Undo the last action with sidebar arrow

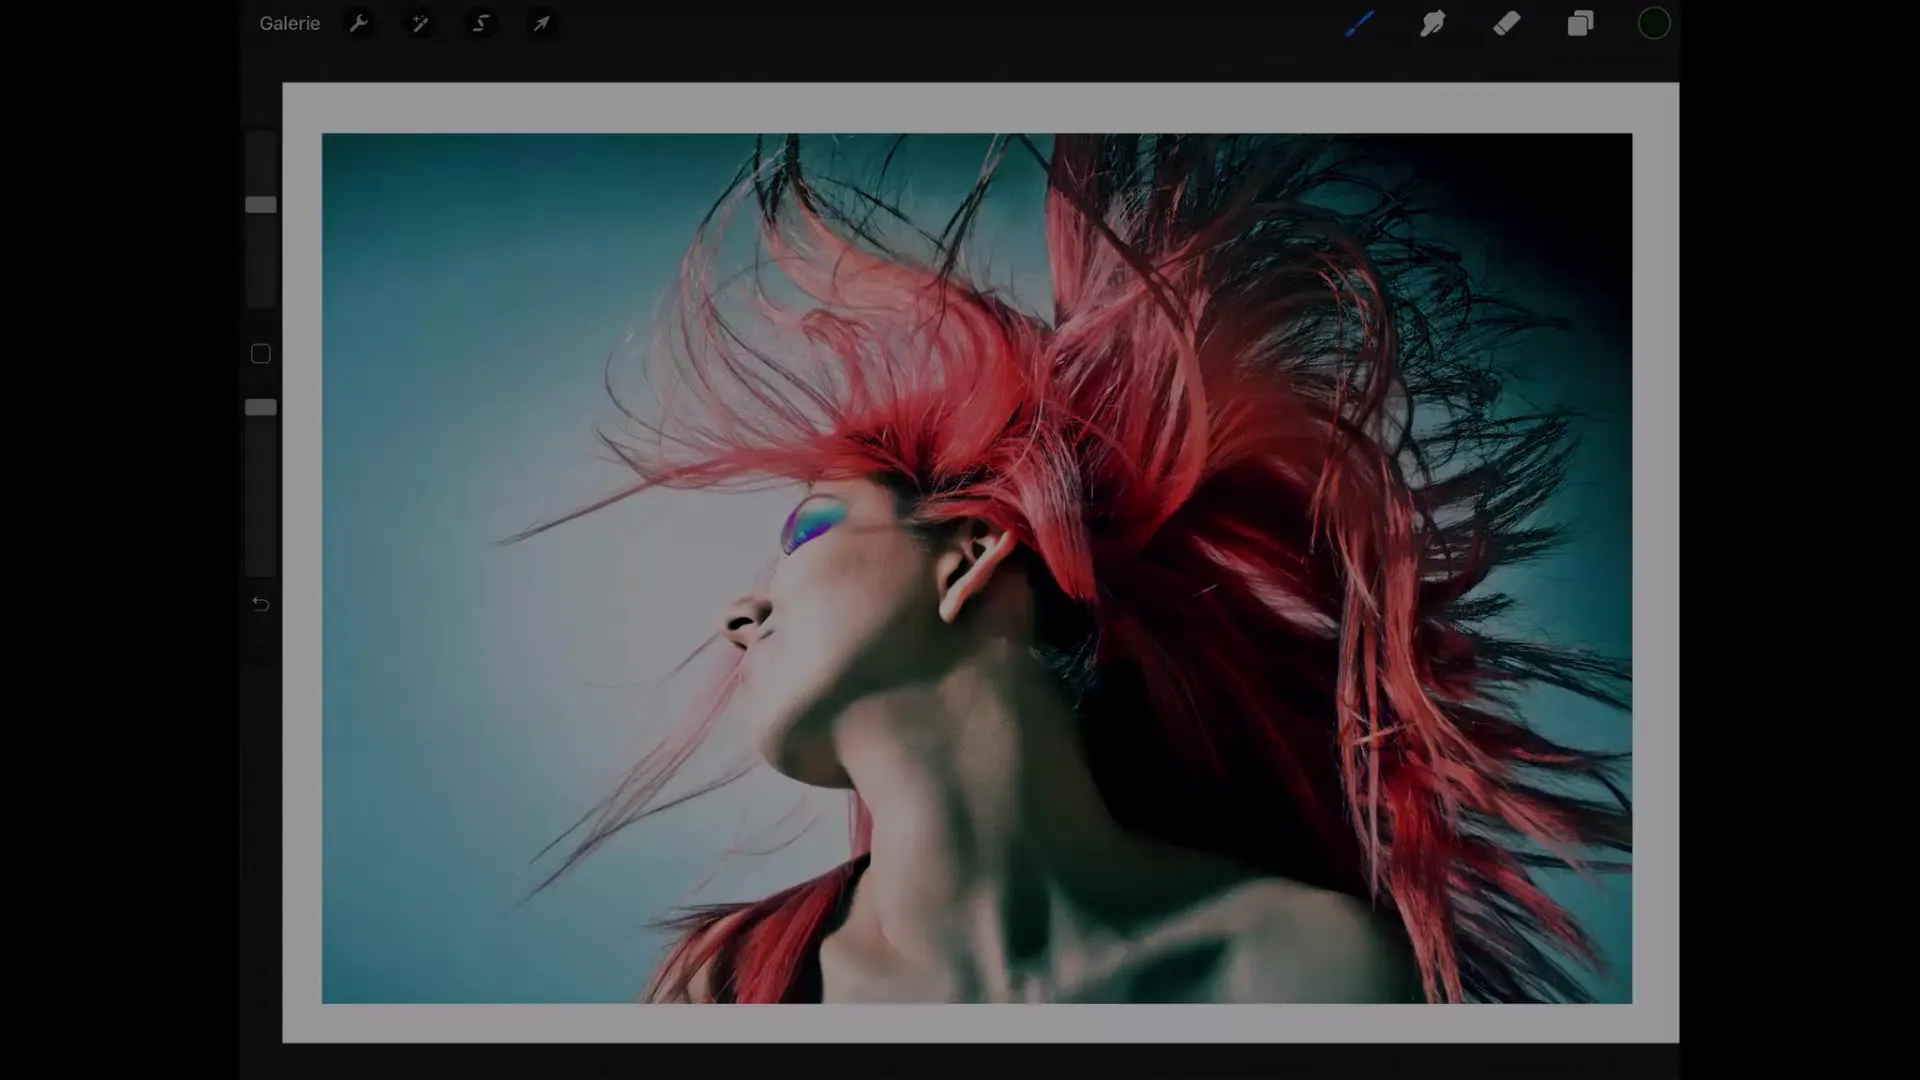[x=261, y=604]
